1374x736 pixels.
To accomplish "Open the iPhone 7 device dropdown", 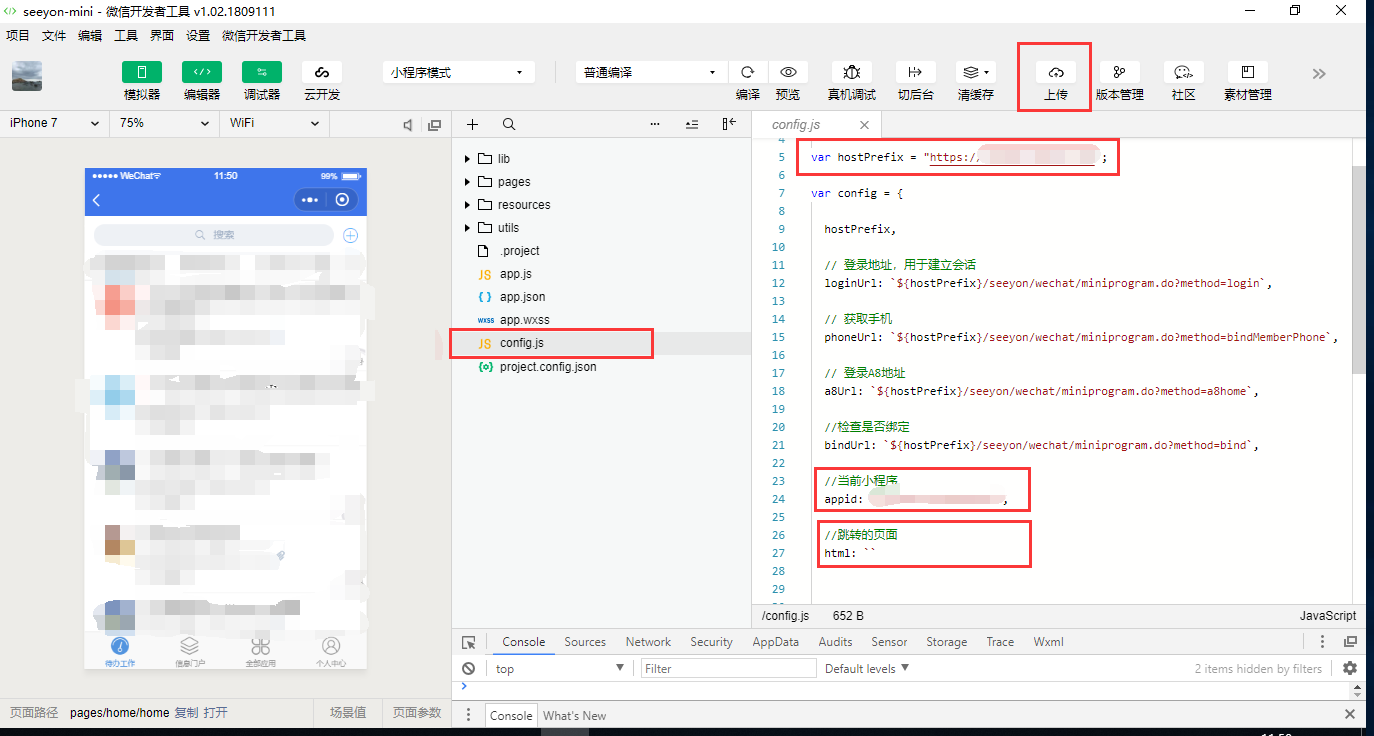I will coord(54,123).
